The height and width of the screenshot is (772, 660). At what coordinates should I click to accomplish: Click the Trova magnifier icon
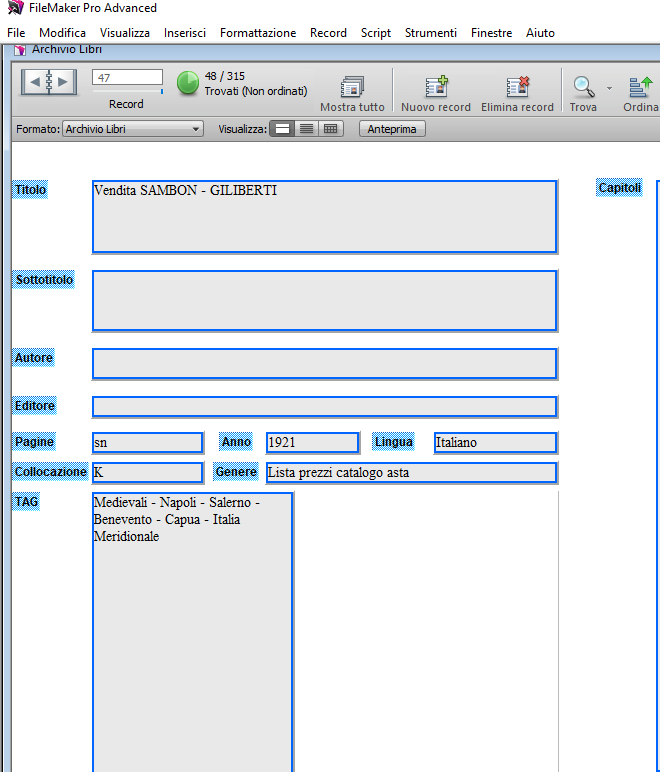(x=583, y=87)
